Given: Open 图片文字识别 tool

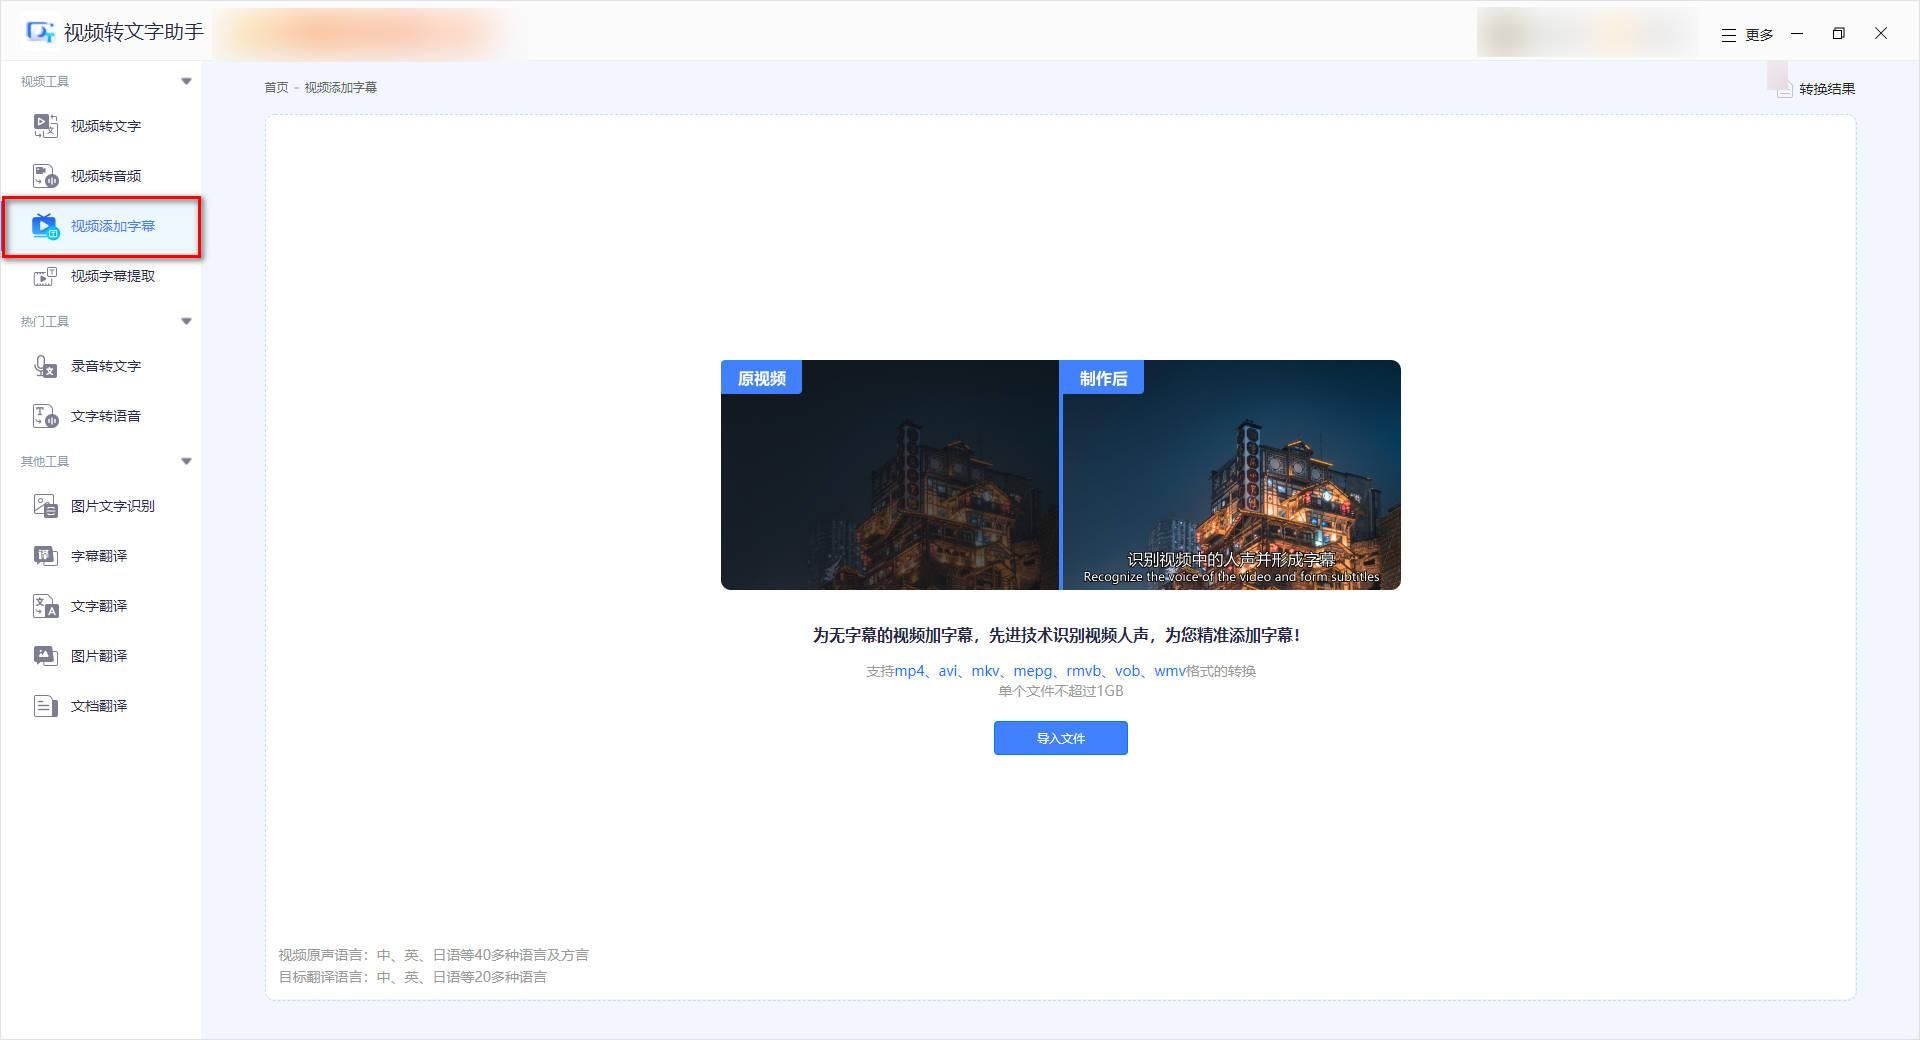Looking at the screenshot, I should pos(101,506).
